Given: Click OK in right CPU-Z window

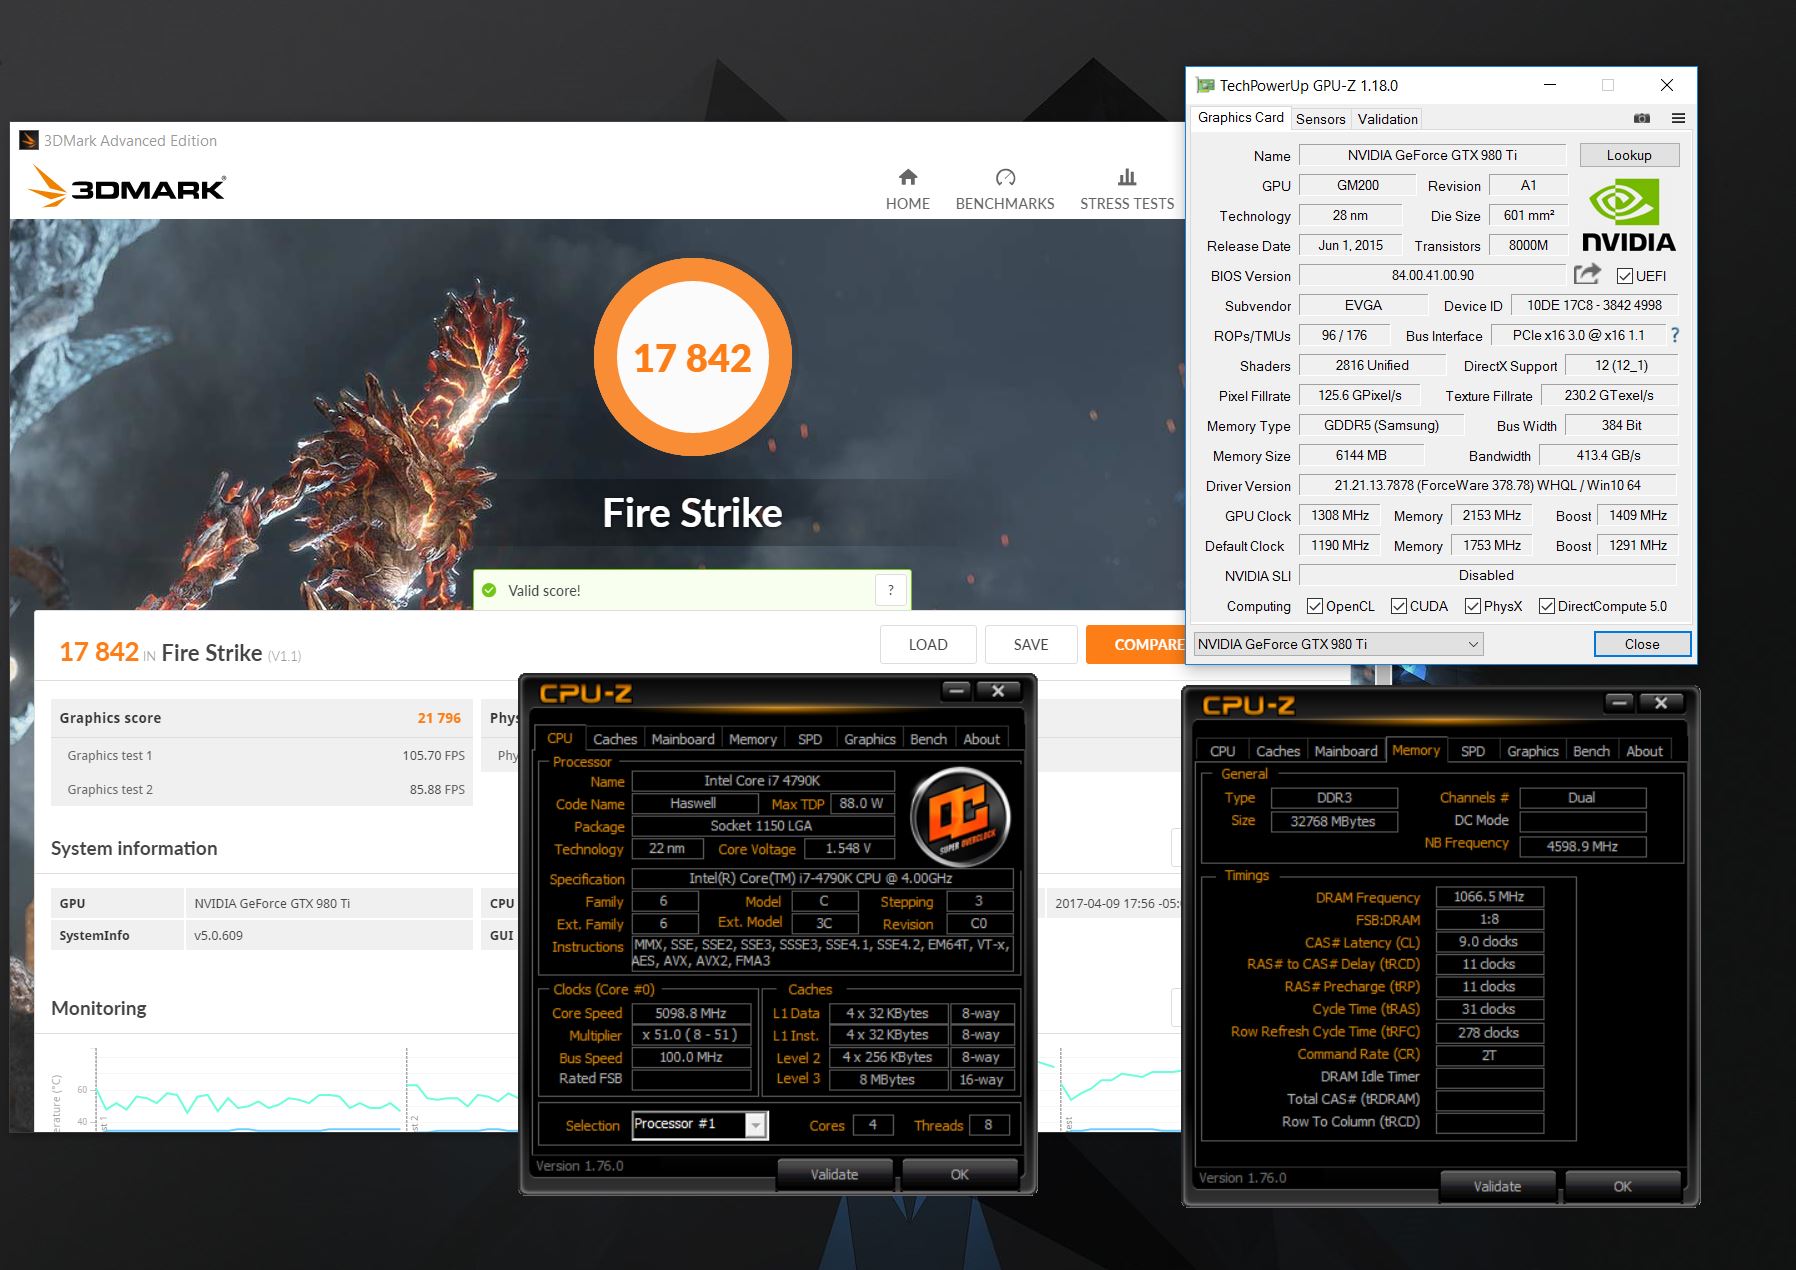Looking at the screenshot, I should 1622,1186.
